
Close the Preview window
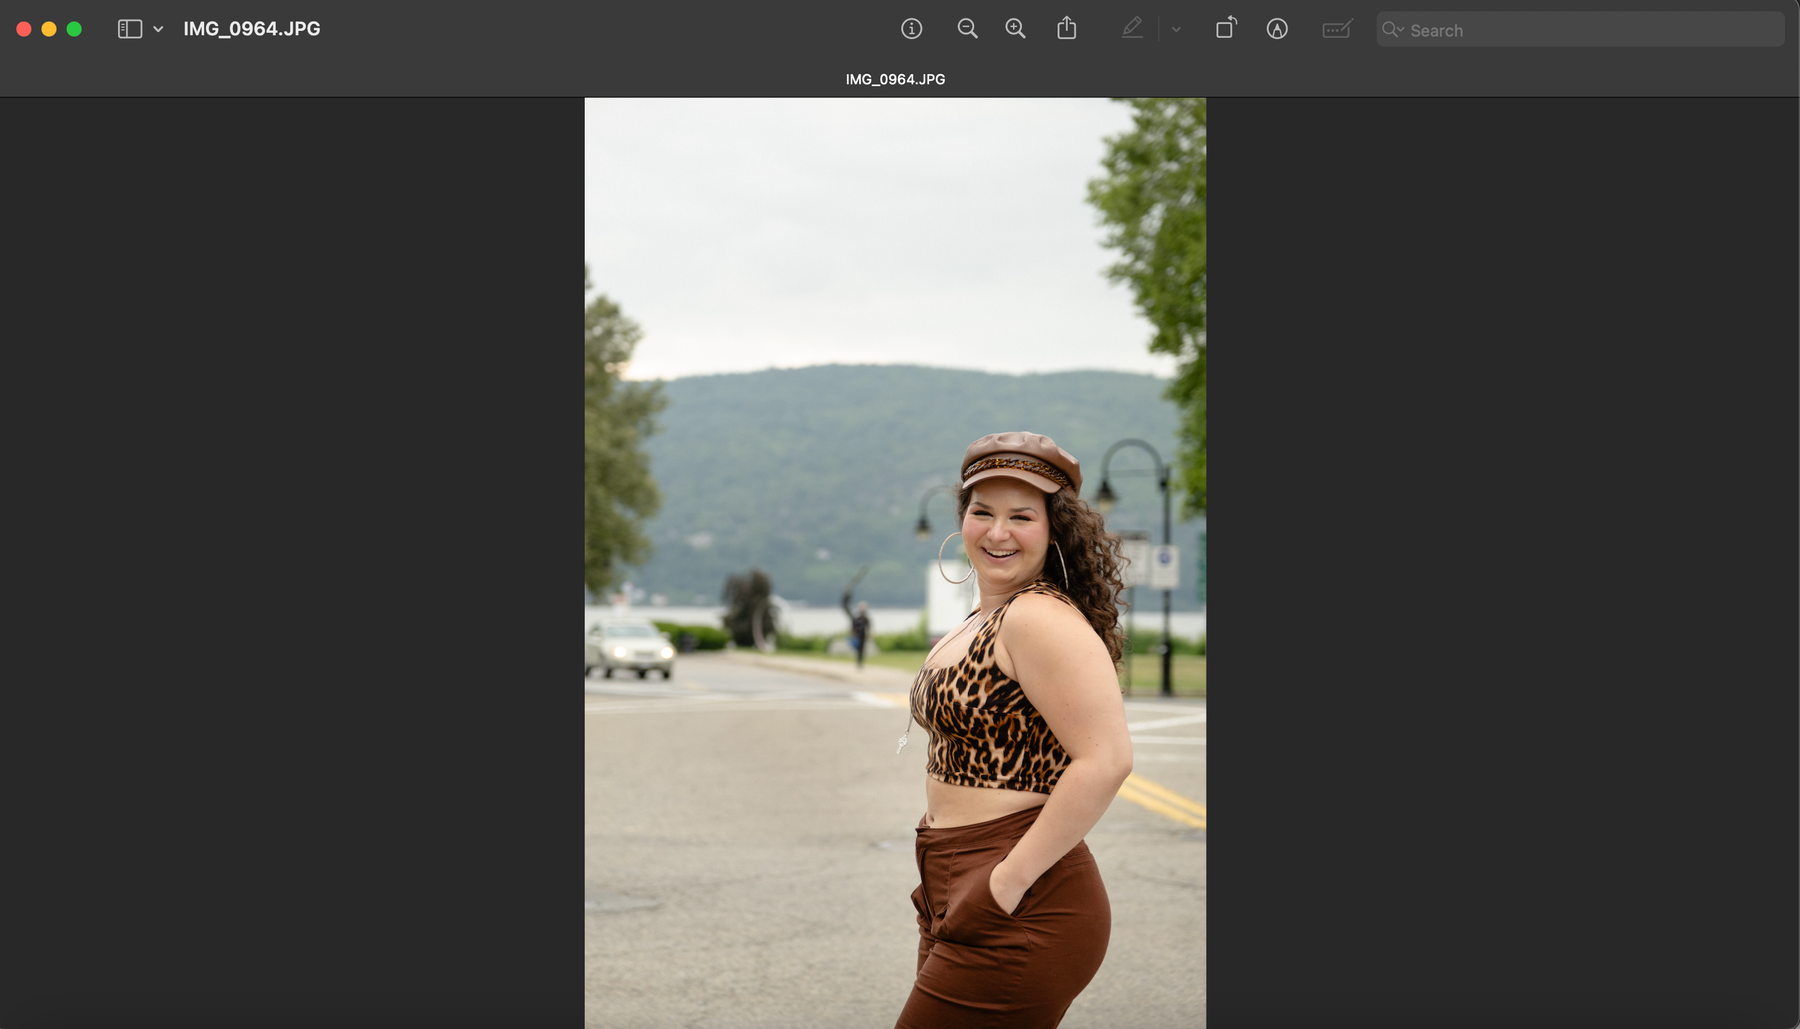pos(24,29)
